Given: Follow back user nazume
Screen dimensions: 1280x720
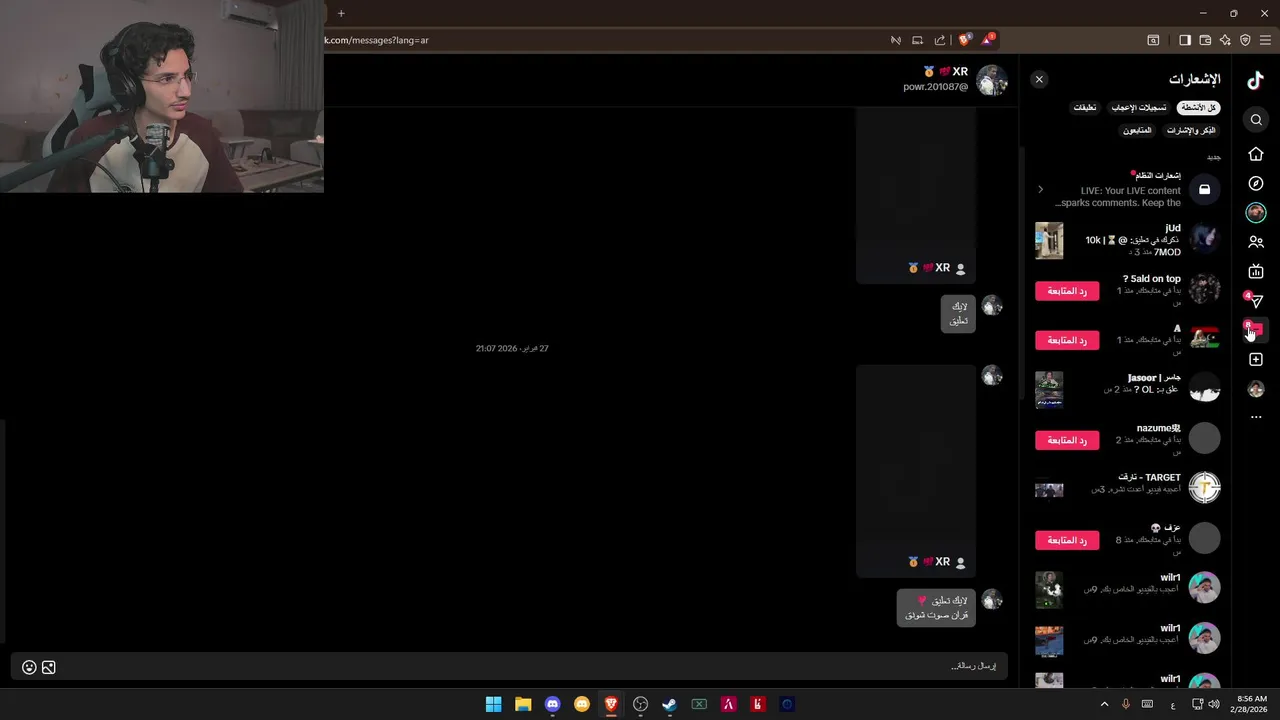Looking at the screenshot, I should [1067, 440].
